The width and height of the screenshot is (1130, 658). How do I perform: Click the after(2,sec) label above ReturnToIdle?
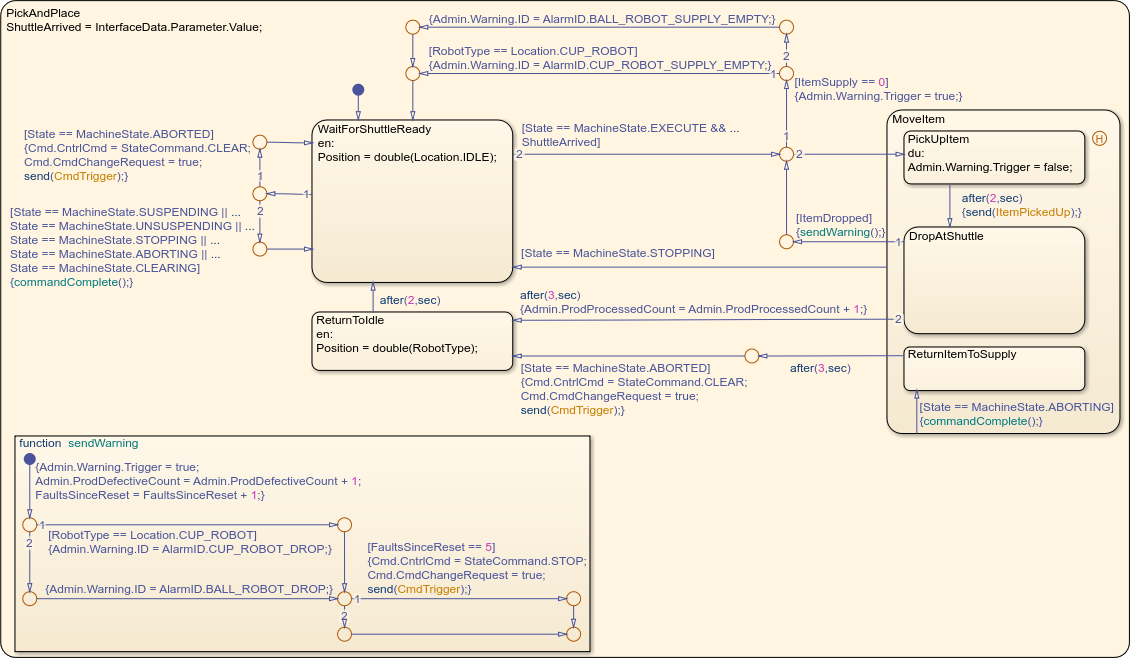coord(410,299)
